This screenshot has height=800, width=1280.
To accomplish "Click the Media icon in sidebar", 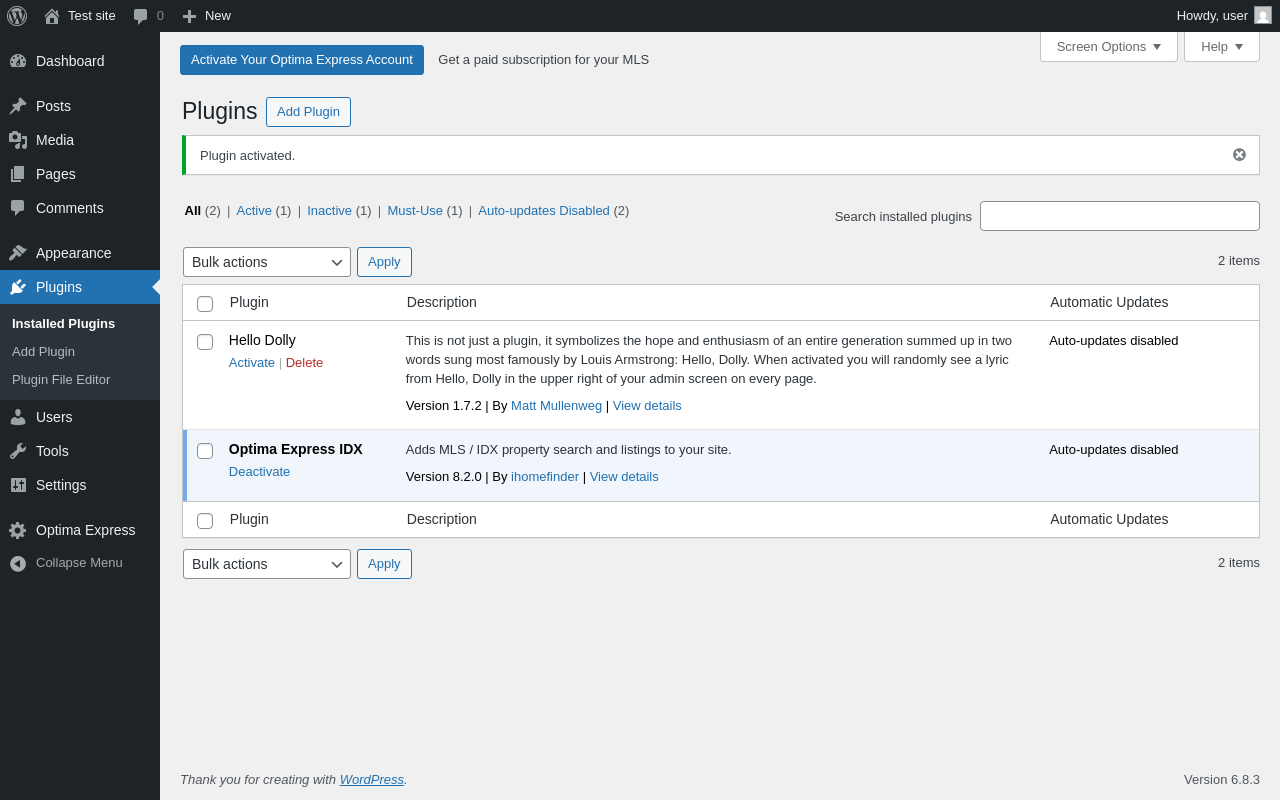I will pyautogui.click(x=18, y=140).
